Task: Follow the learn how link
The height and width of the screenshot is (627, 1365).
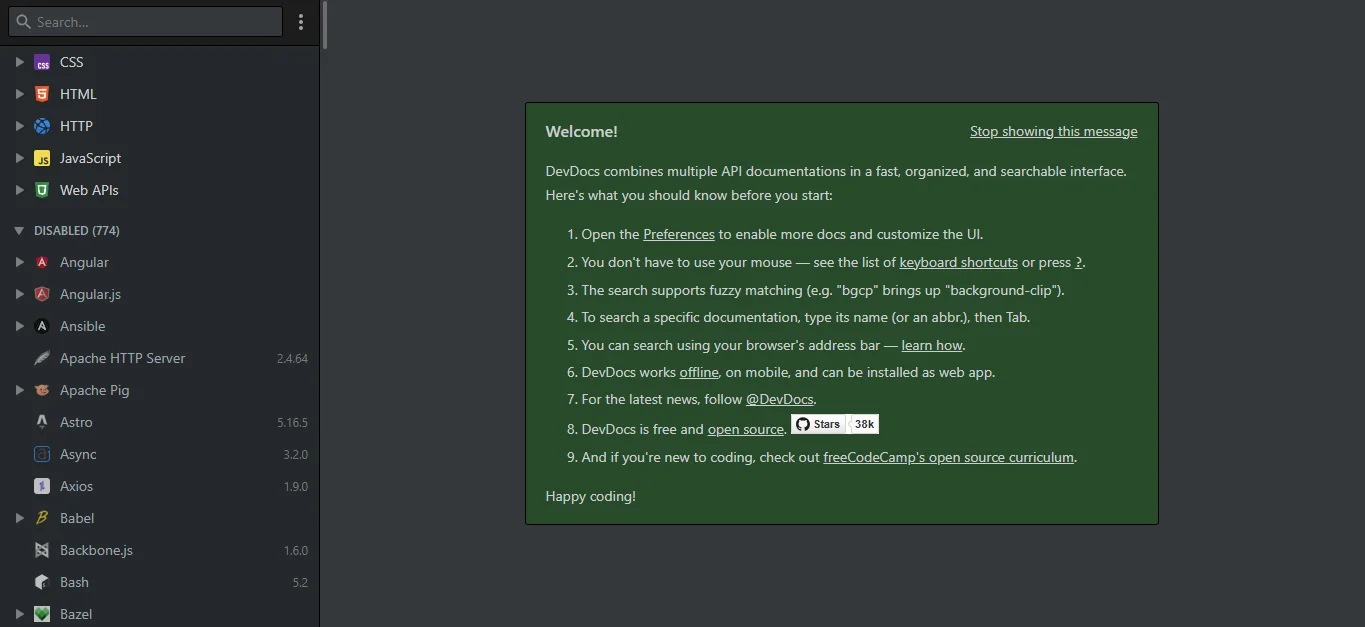Action: (932, 345)
